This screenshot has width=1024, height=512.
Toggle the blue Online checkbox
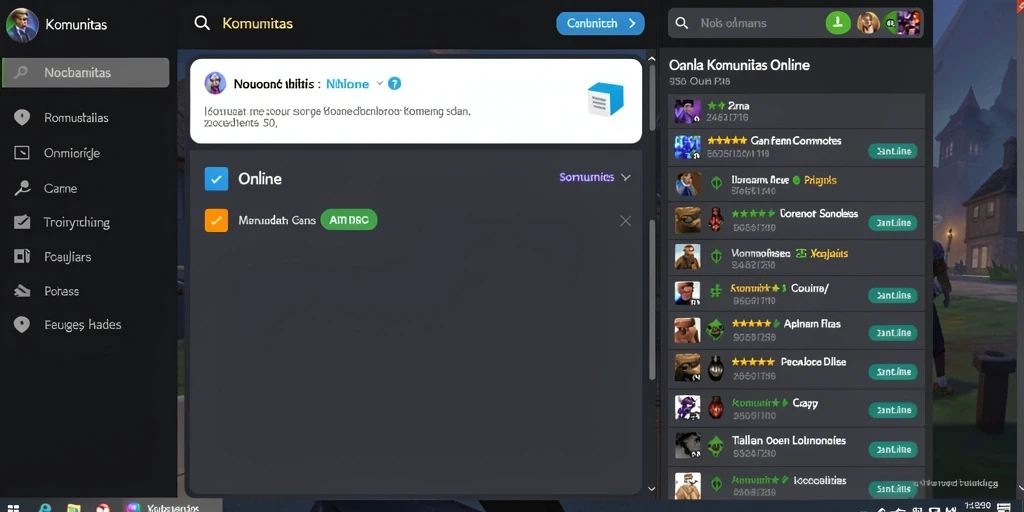click(x=216, y=178)
